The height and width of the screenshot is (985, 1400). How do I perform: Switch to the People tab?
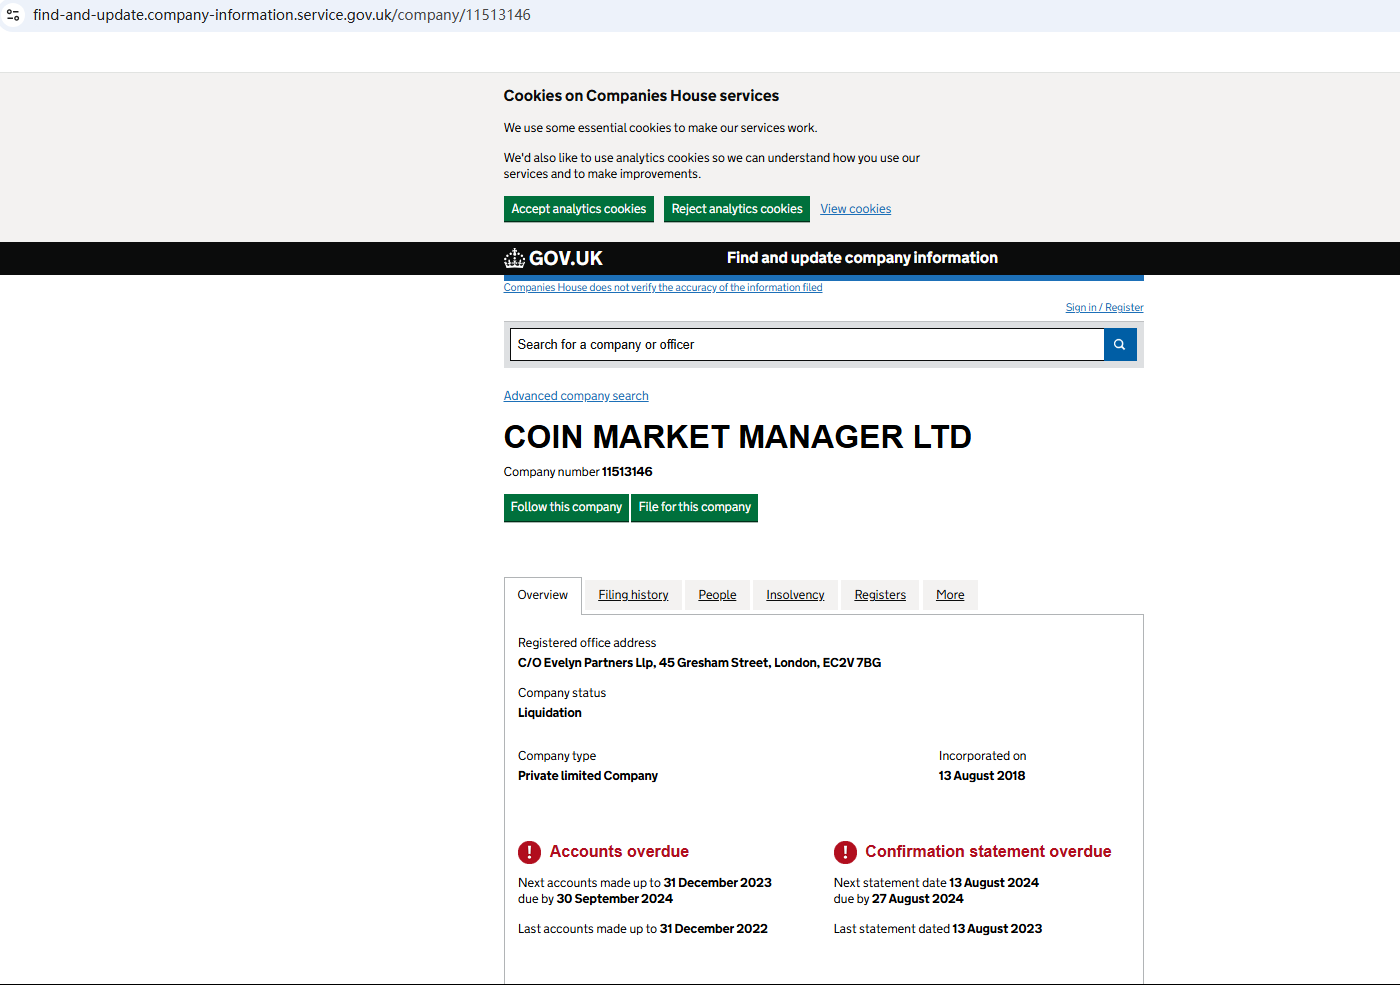click(717, 595)
